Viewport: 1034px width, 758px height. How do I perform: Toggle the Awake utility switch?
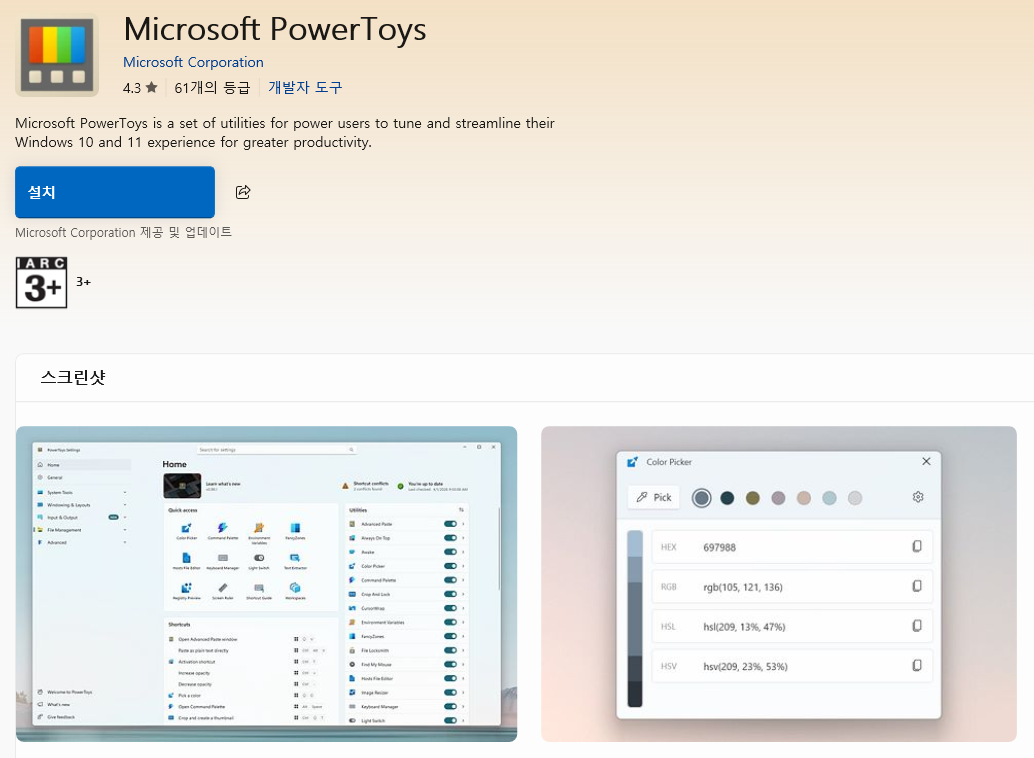pos(450,552)
